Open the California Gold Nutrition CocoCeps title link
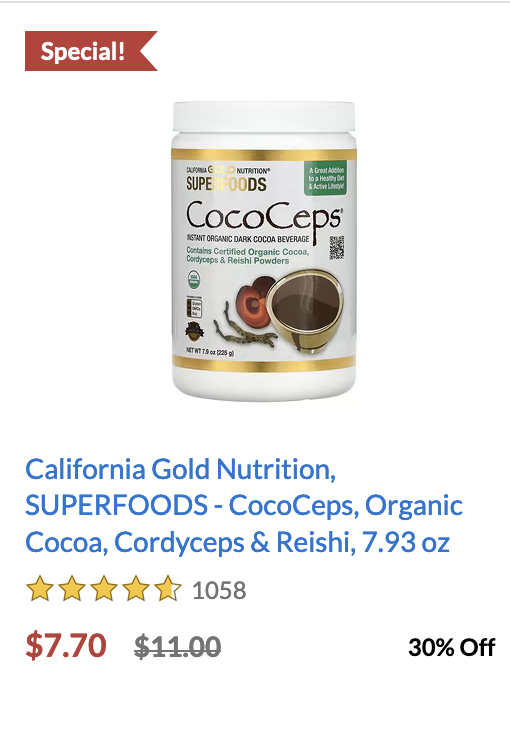510x732 pixels. [244, 506]
